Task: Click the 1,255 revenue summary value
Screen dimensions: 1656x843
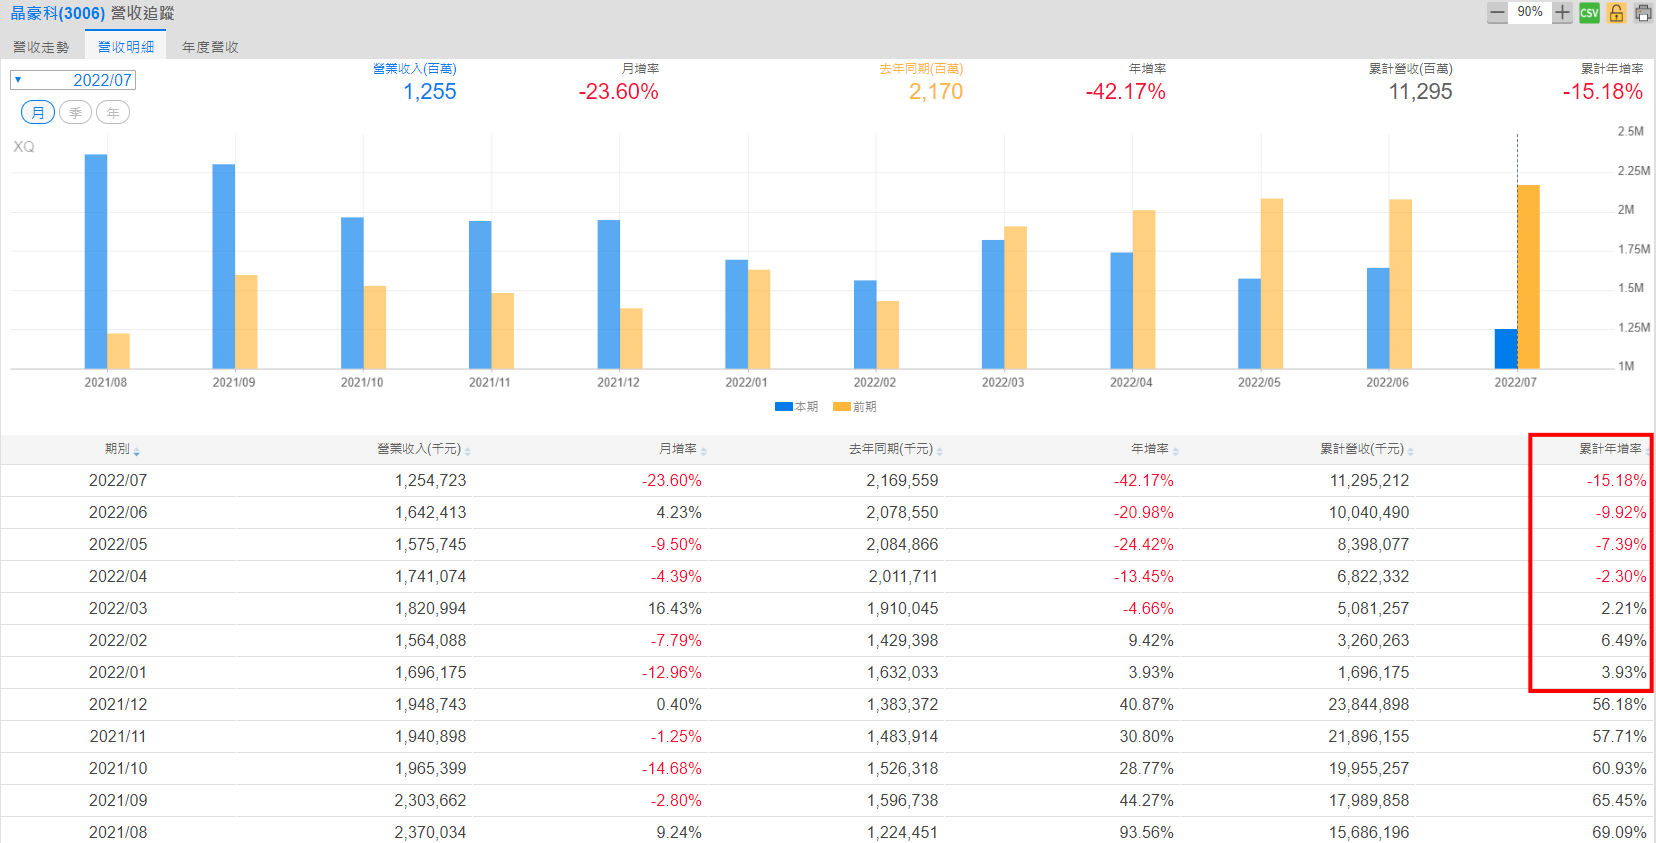Action: 430,92
